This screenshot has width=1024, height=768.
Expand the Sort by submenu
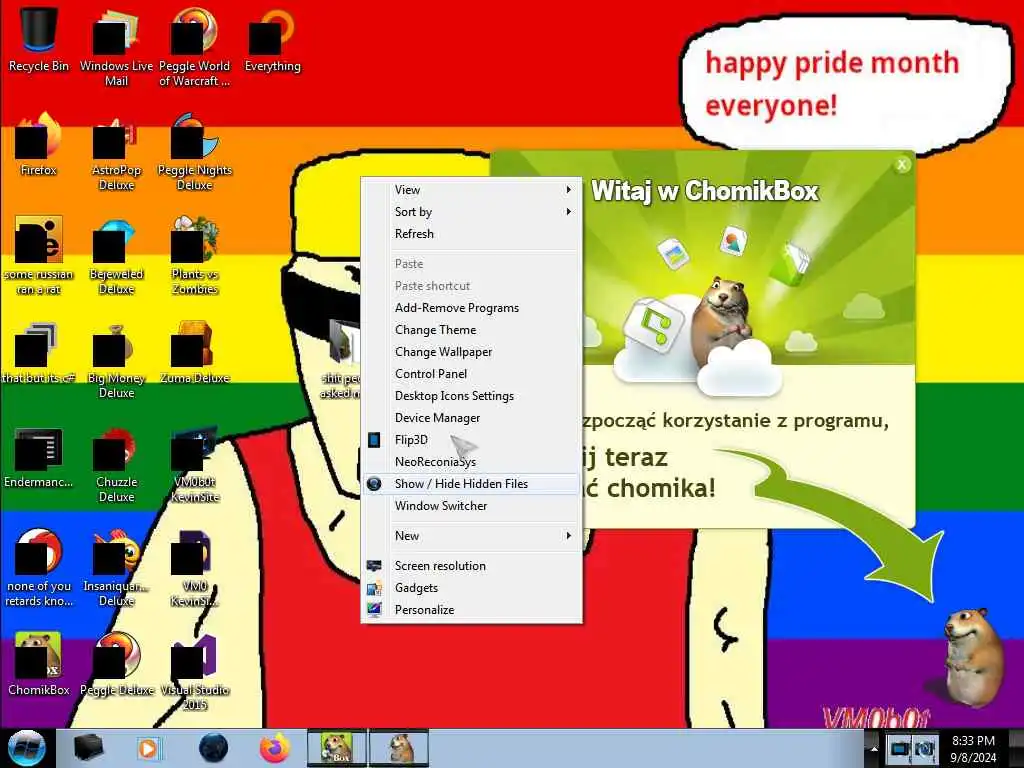click(x=471, y=212)
